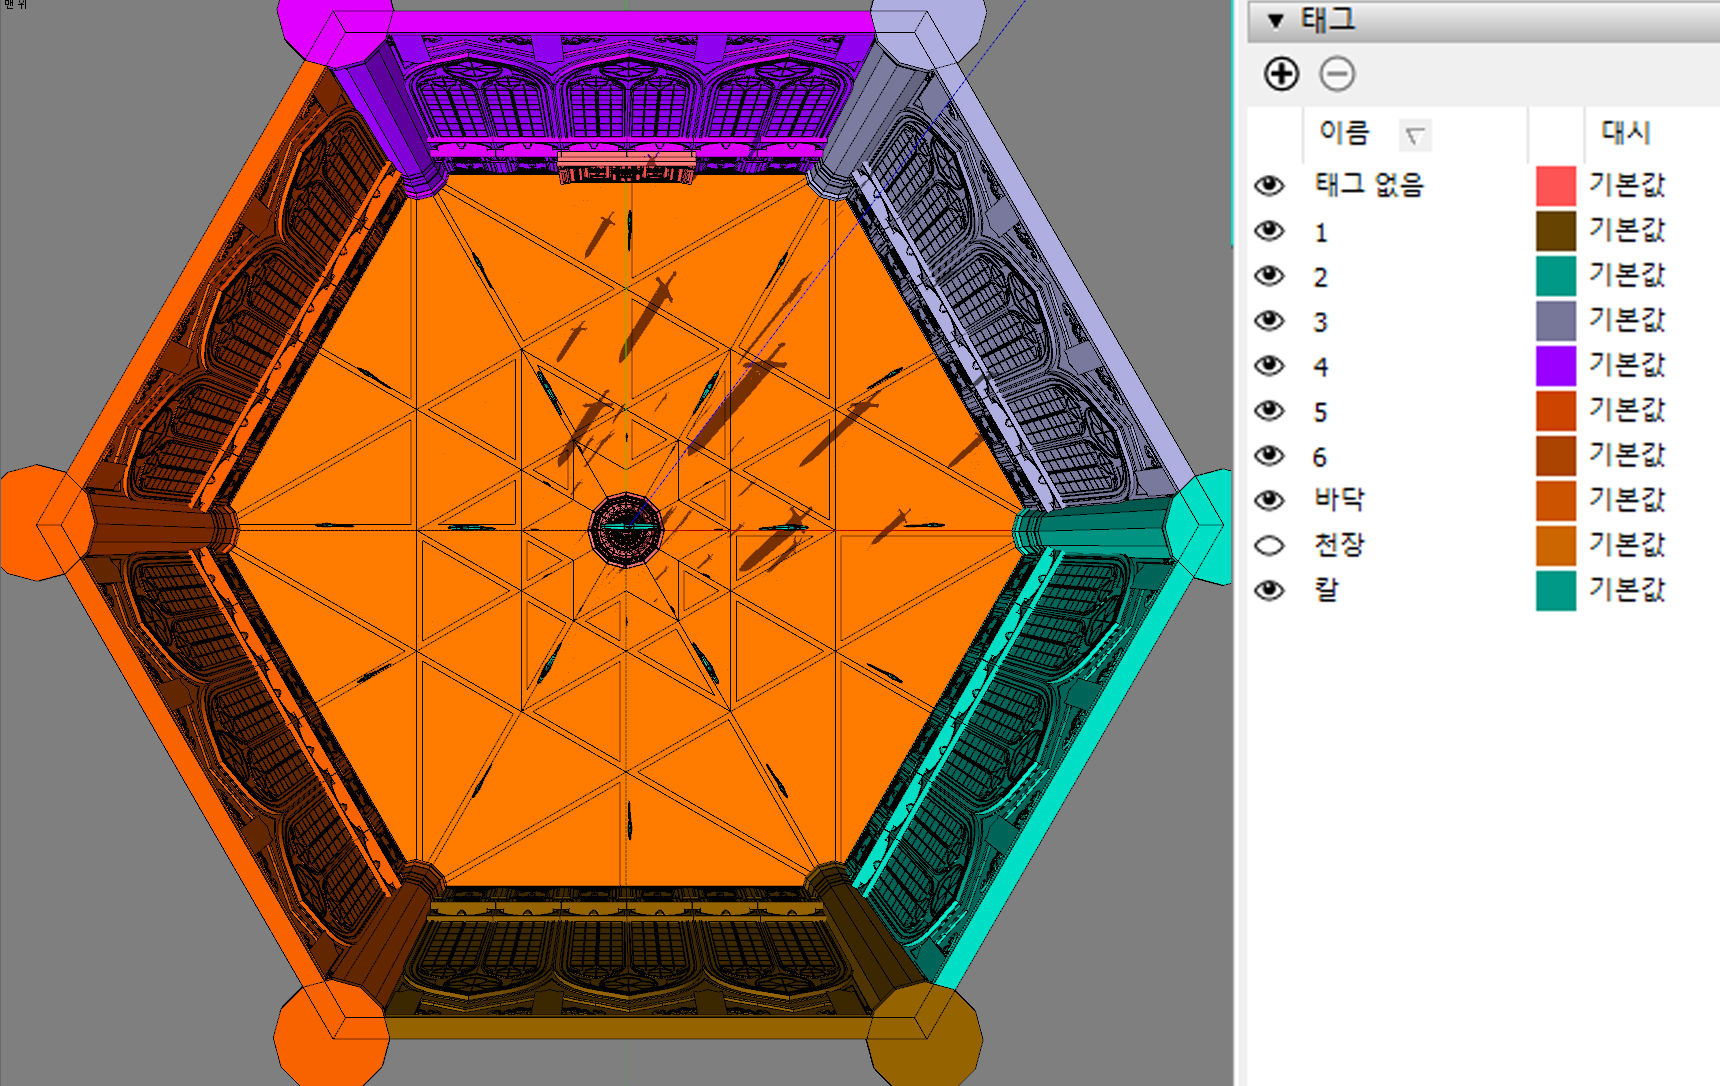The image size is (1720, 1086).
Task: Toggle the eye icon for 태그 없음
Action: (1269, 185)
